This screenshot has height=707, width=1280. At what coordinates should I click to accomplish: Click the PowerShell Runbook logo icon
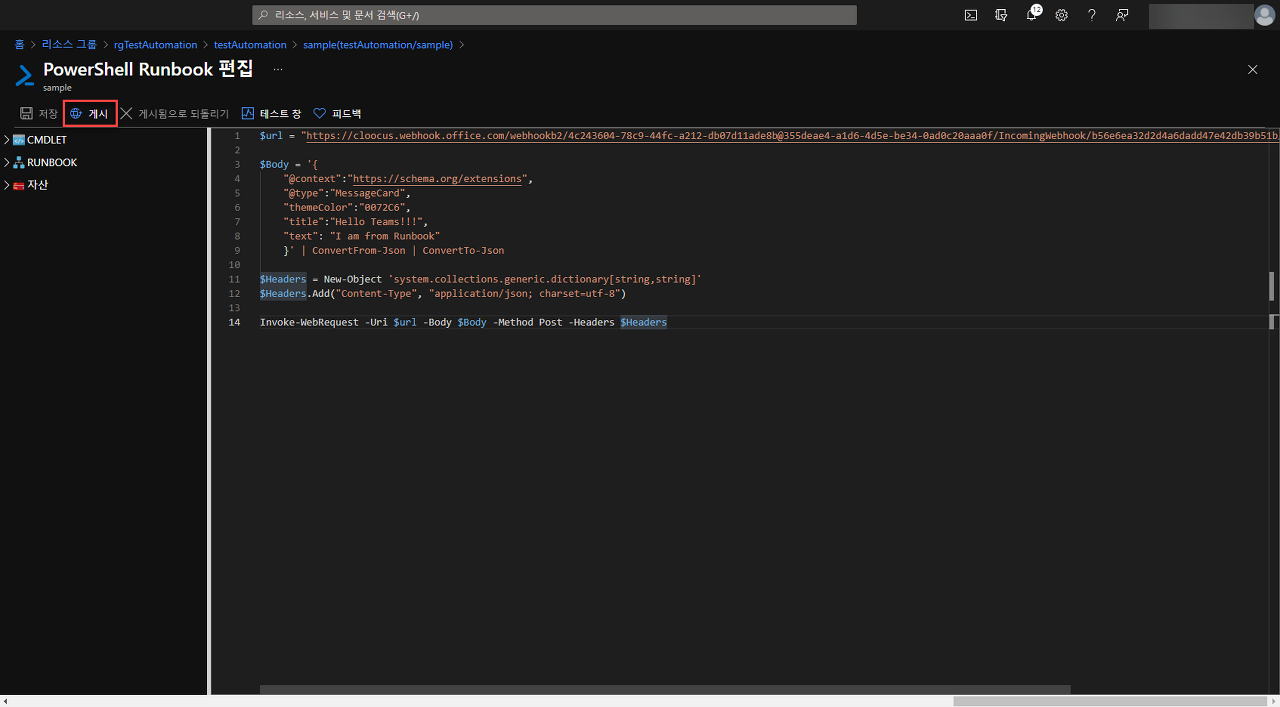point(24,76)
